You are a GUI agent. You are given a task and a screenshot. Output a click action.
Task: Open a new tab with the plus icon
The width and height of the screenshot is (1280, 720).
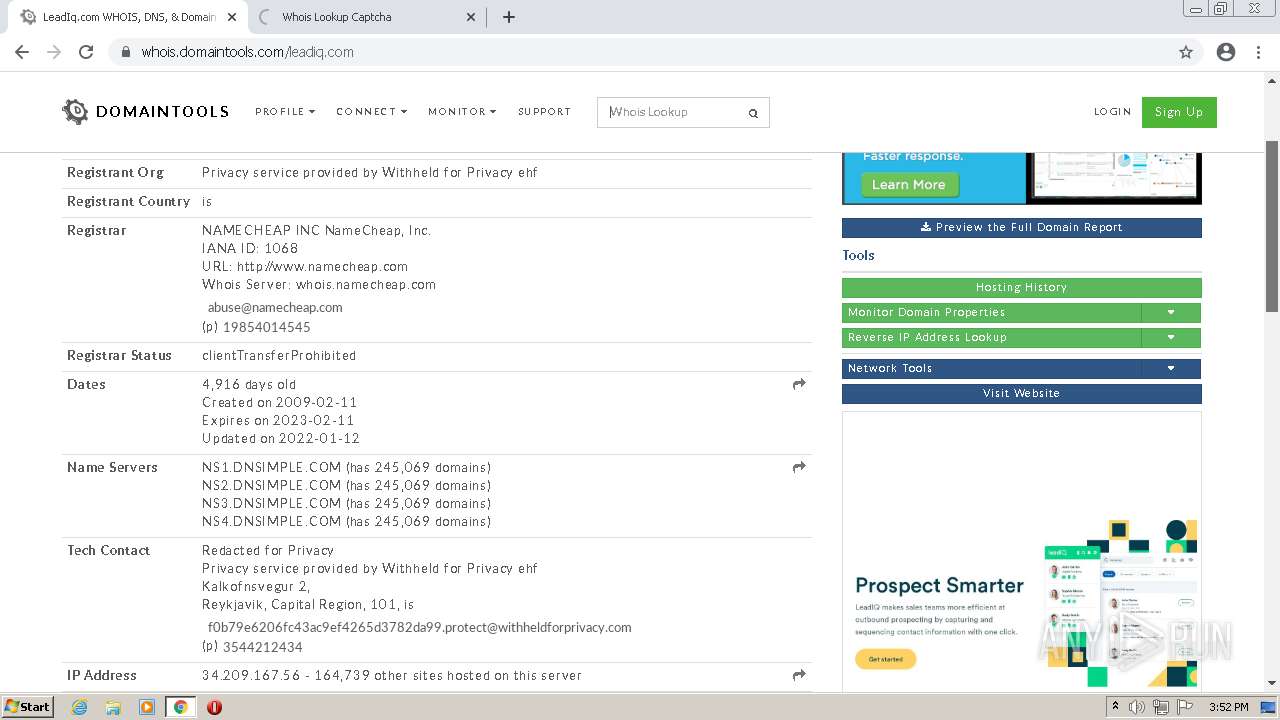509,17
